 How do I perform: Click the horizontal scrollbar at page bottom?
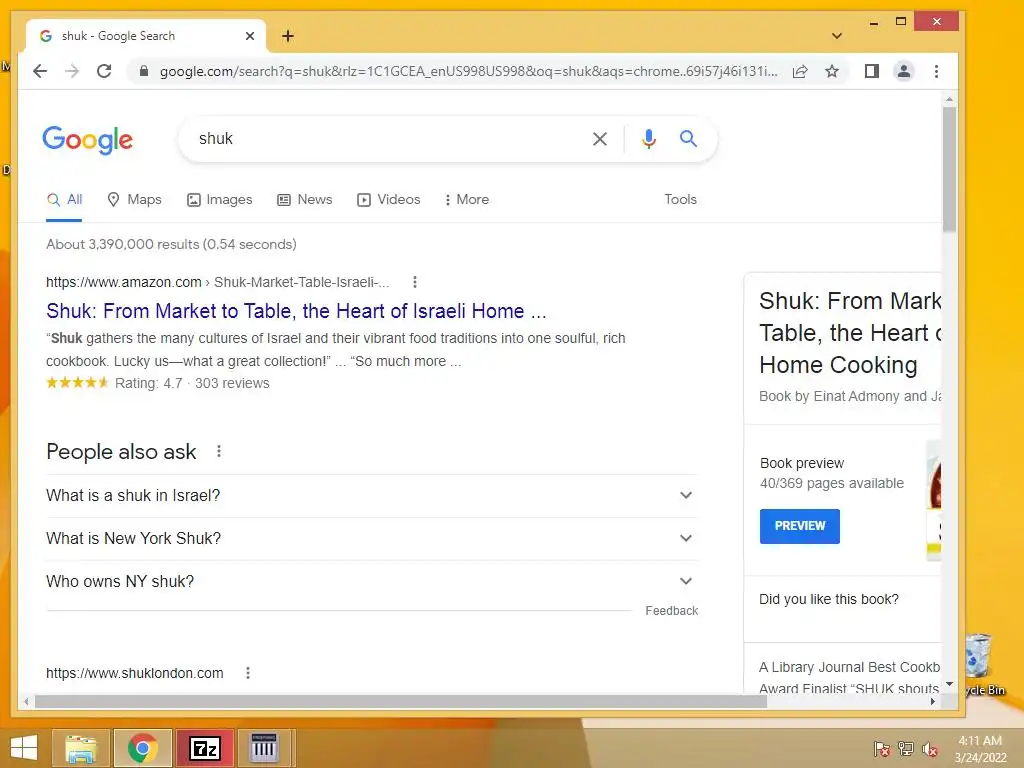coord(400,701)
